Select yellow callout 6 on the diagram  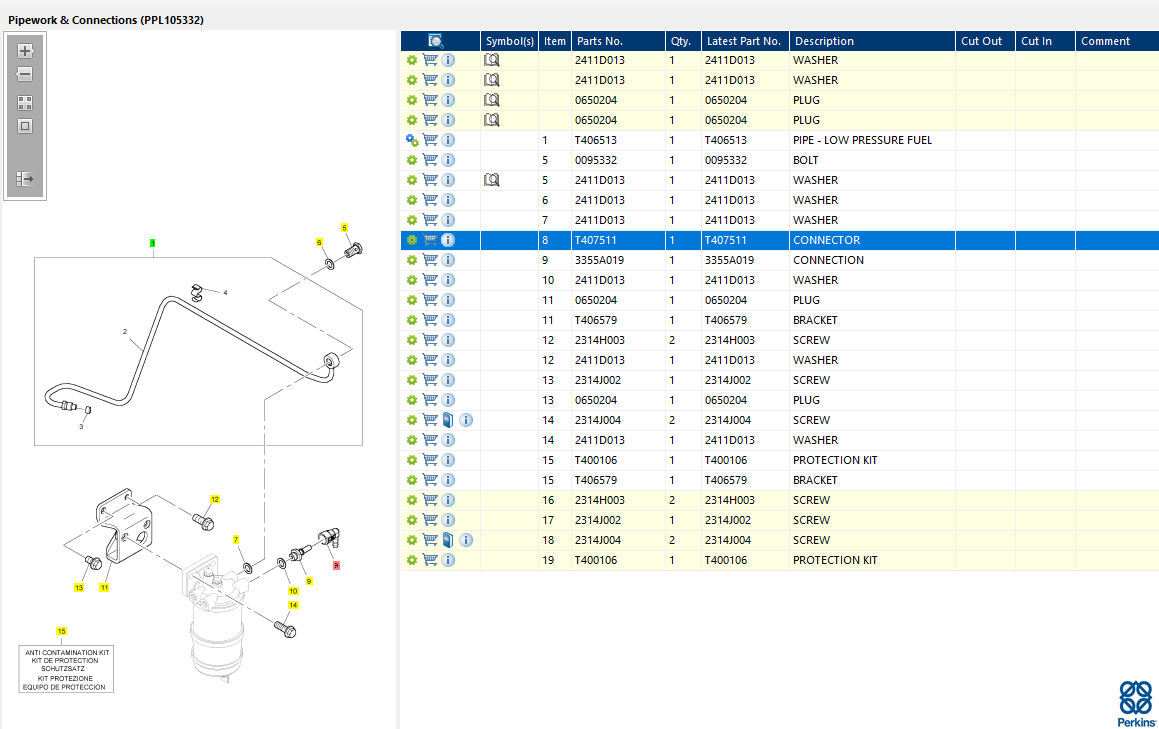(319, 242)
